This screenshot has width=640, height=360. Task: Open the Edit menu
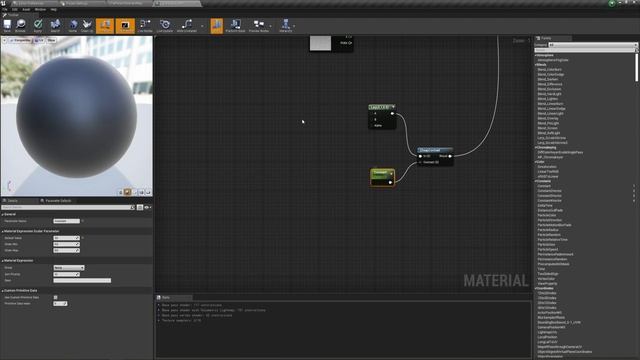pos(15,9)
